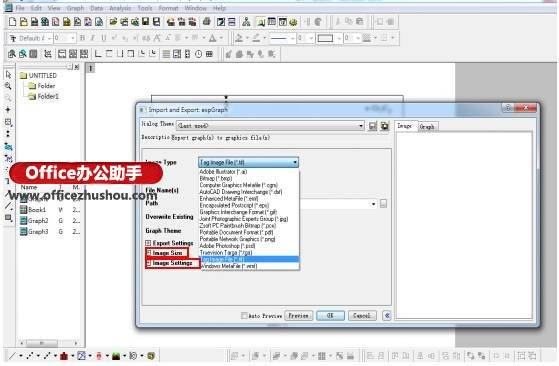Toggle the Auto Preview checkbox
The width and height of the screenshot is (559, 366).
pyautogui.click(x=244, y=315)
